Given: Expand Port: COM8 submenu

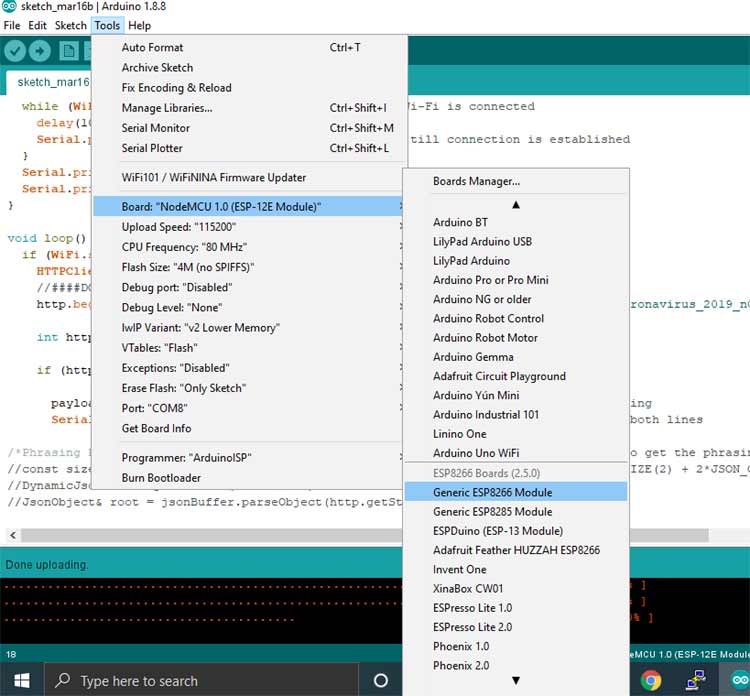Looking at the screenshot, I should pos(248,408).
